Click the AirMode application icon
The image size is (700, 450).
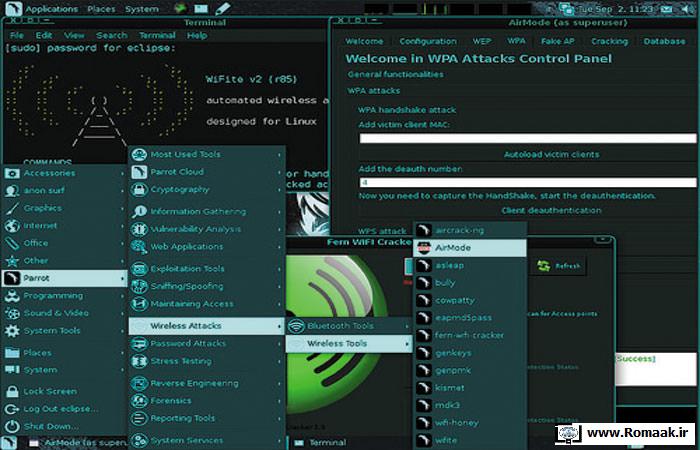tap(424, 248)
